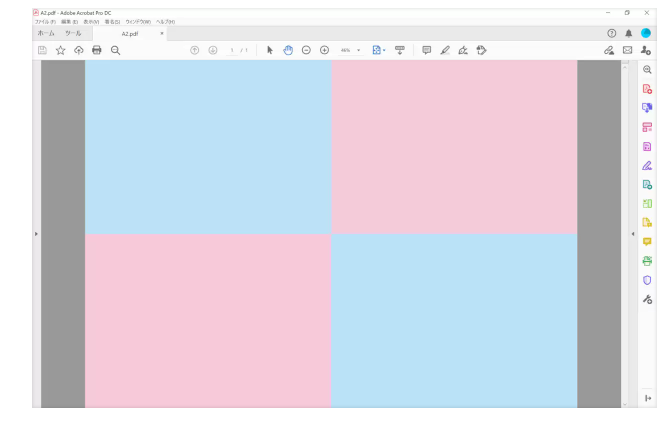Expand the left navigation pane
667x422 pixels.
click(36, 234)
